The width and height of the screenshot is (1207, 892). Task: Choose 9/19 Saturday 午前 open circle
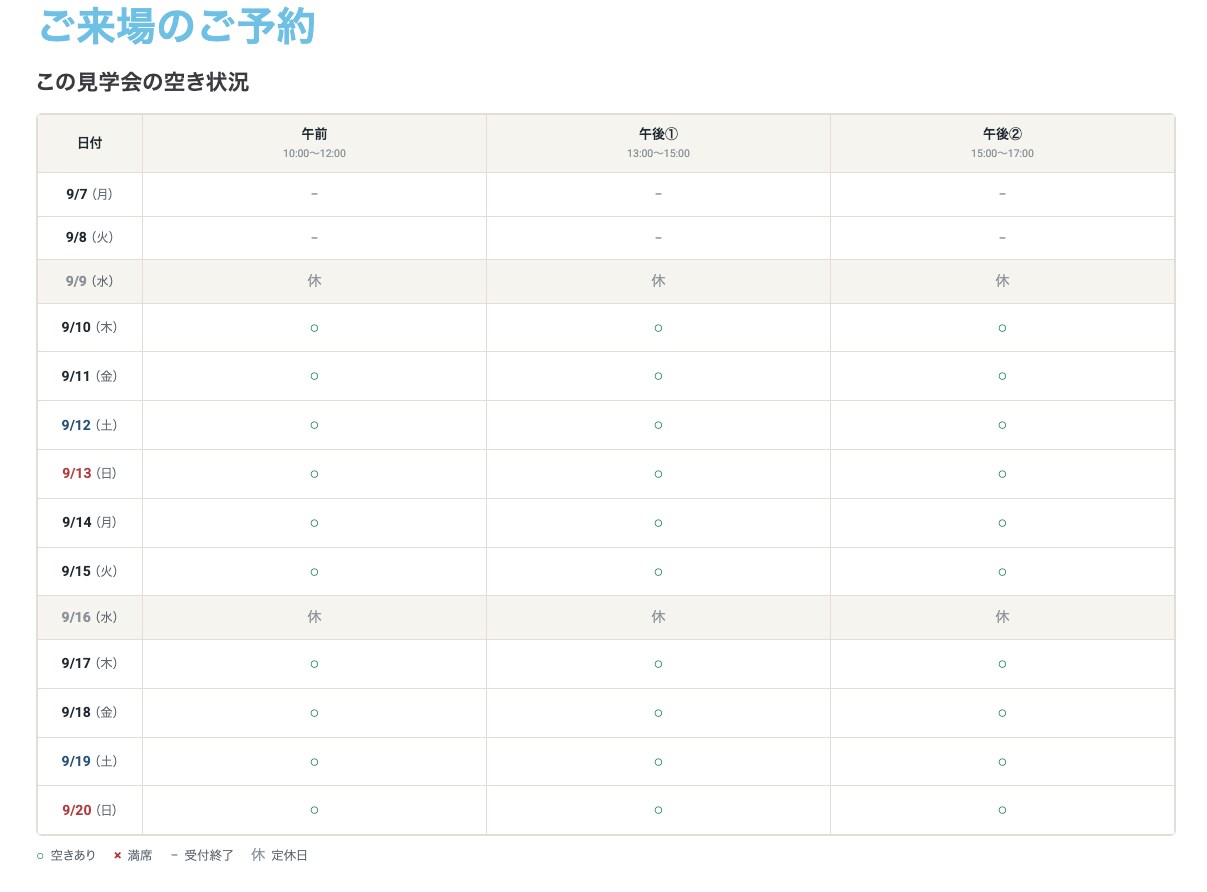tap(314, 762)
